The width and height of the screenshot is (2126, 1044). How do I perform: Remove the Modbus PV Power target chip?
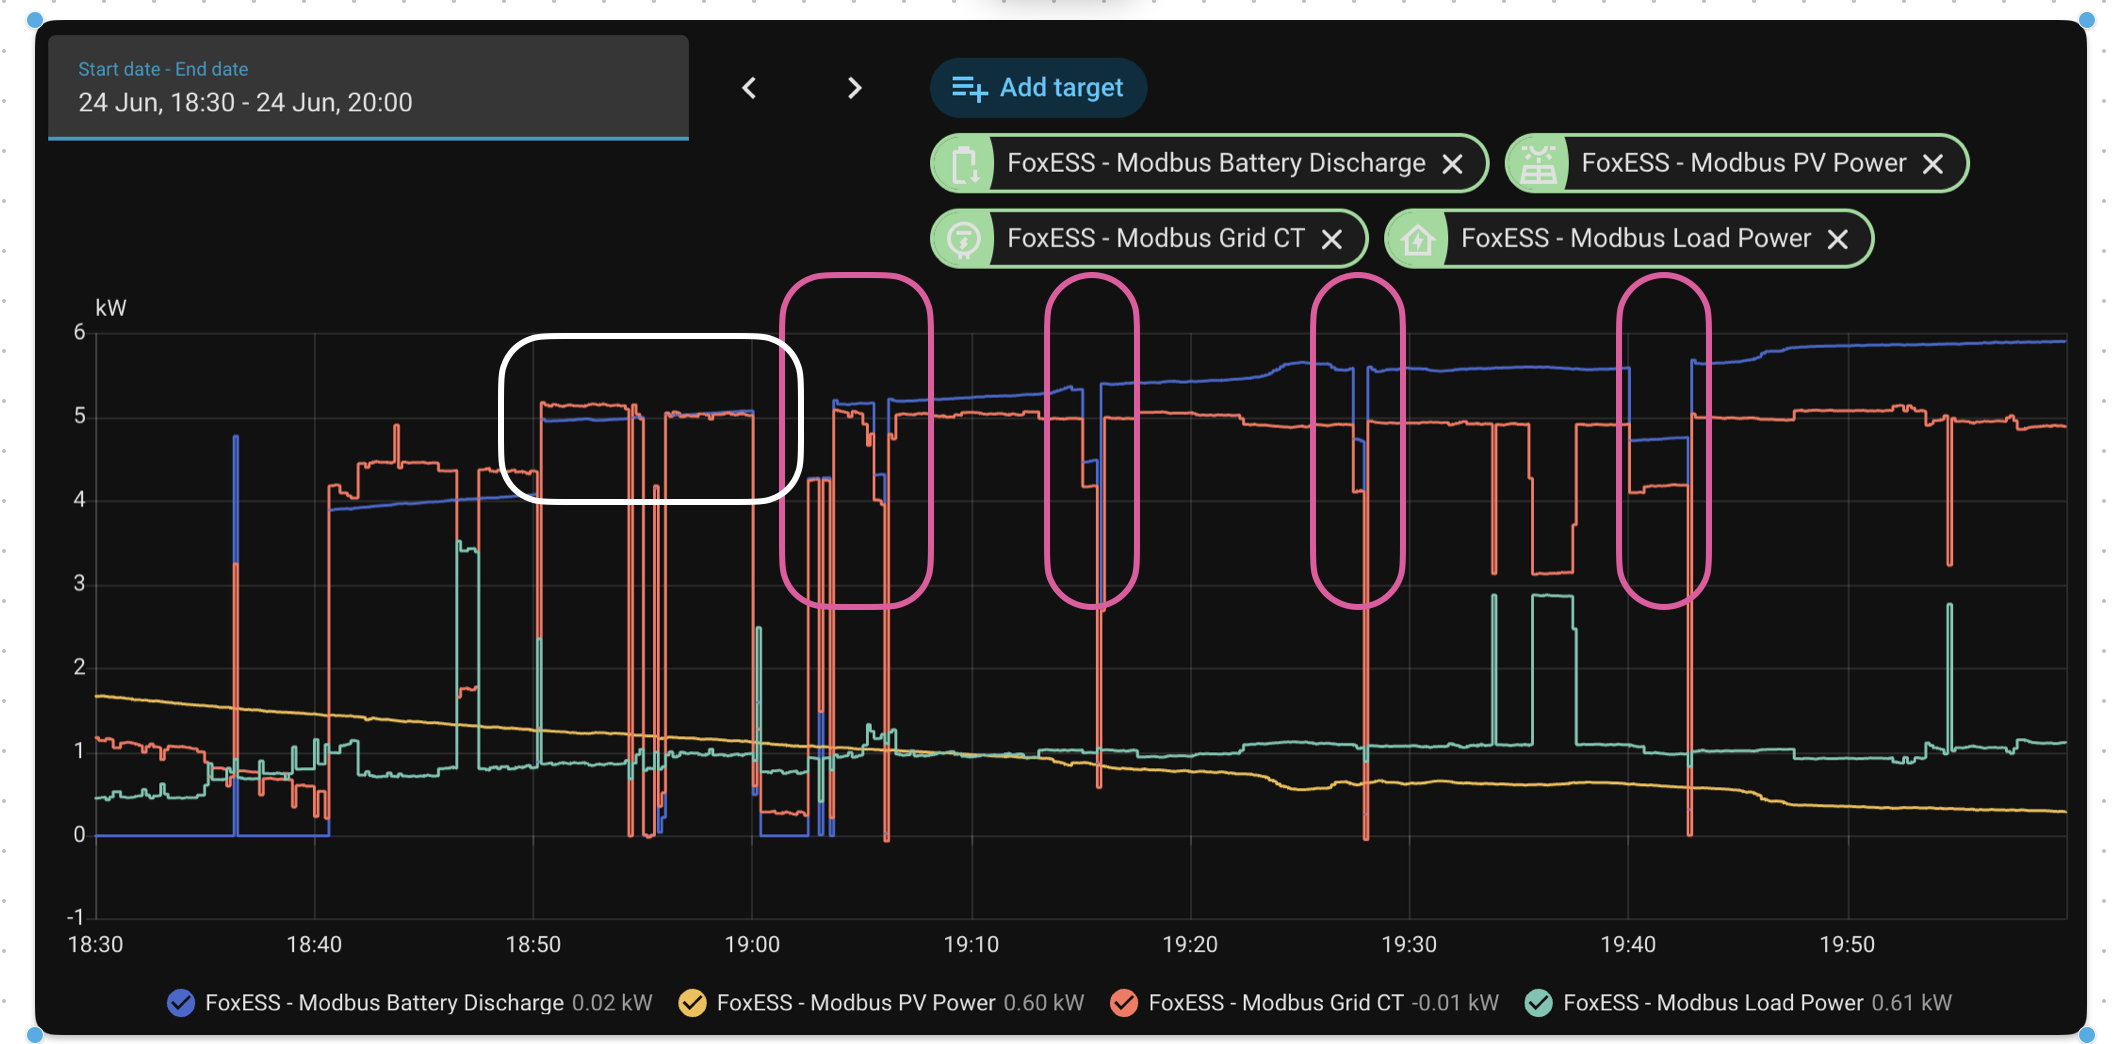[x=1933, y=164]
